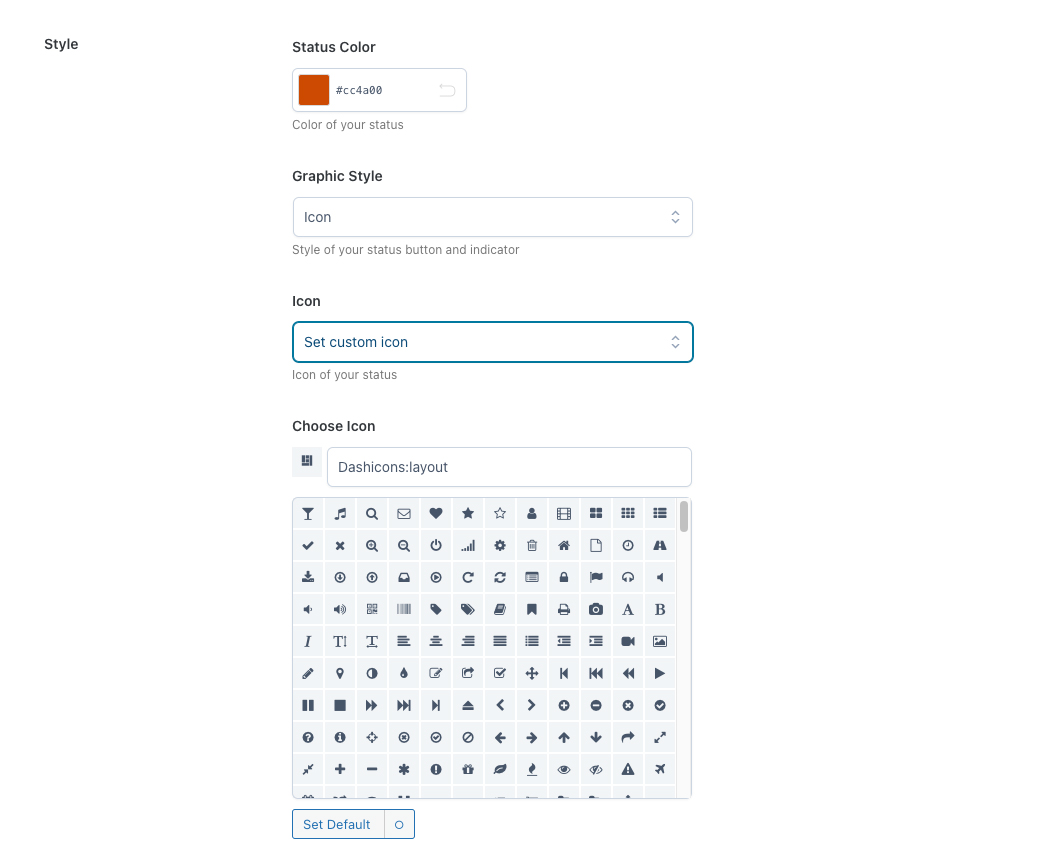Pick the airplane icon
This screenshot has height=867, width=1062.
coord(660,769)
